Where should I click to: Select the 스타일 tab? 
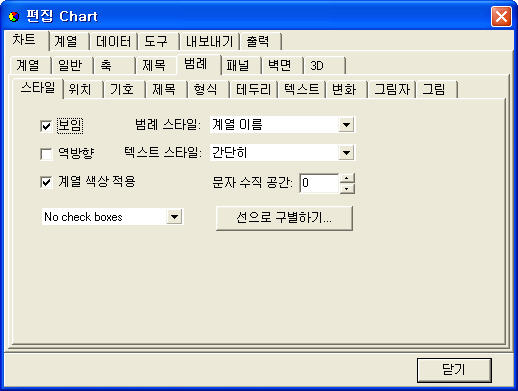(x=38, y=88)
